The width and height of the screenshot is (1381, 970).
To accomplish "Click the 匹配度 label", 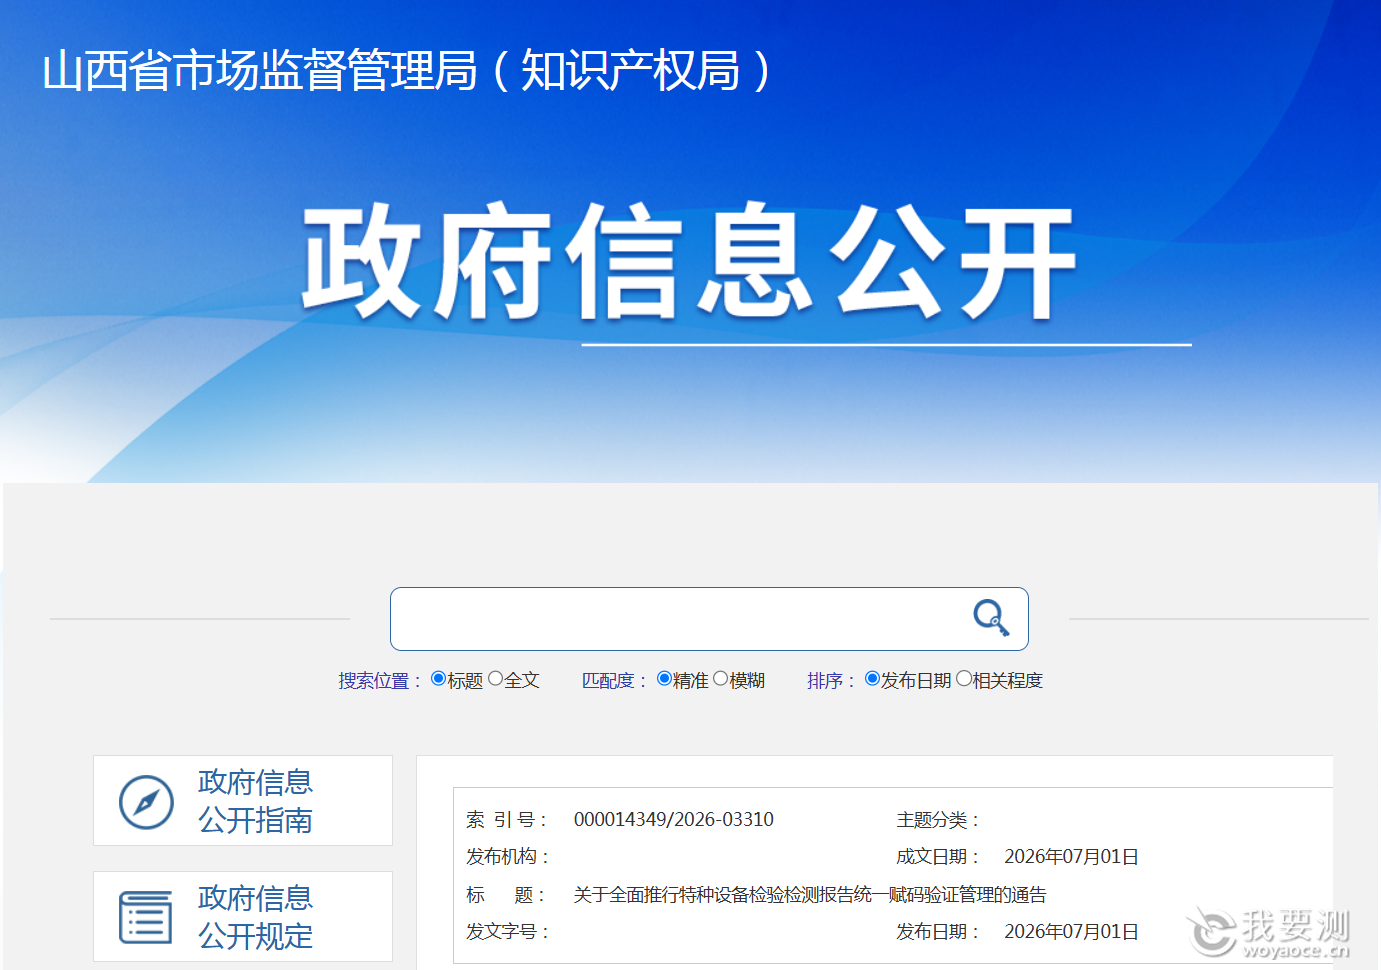I will tap(614, 681).
